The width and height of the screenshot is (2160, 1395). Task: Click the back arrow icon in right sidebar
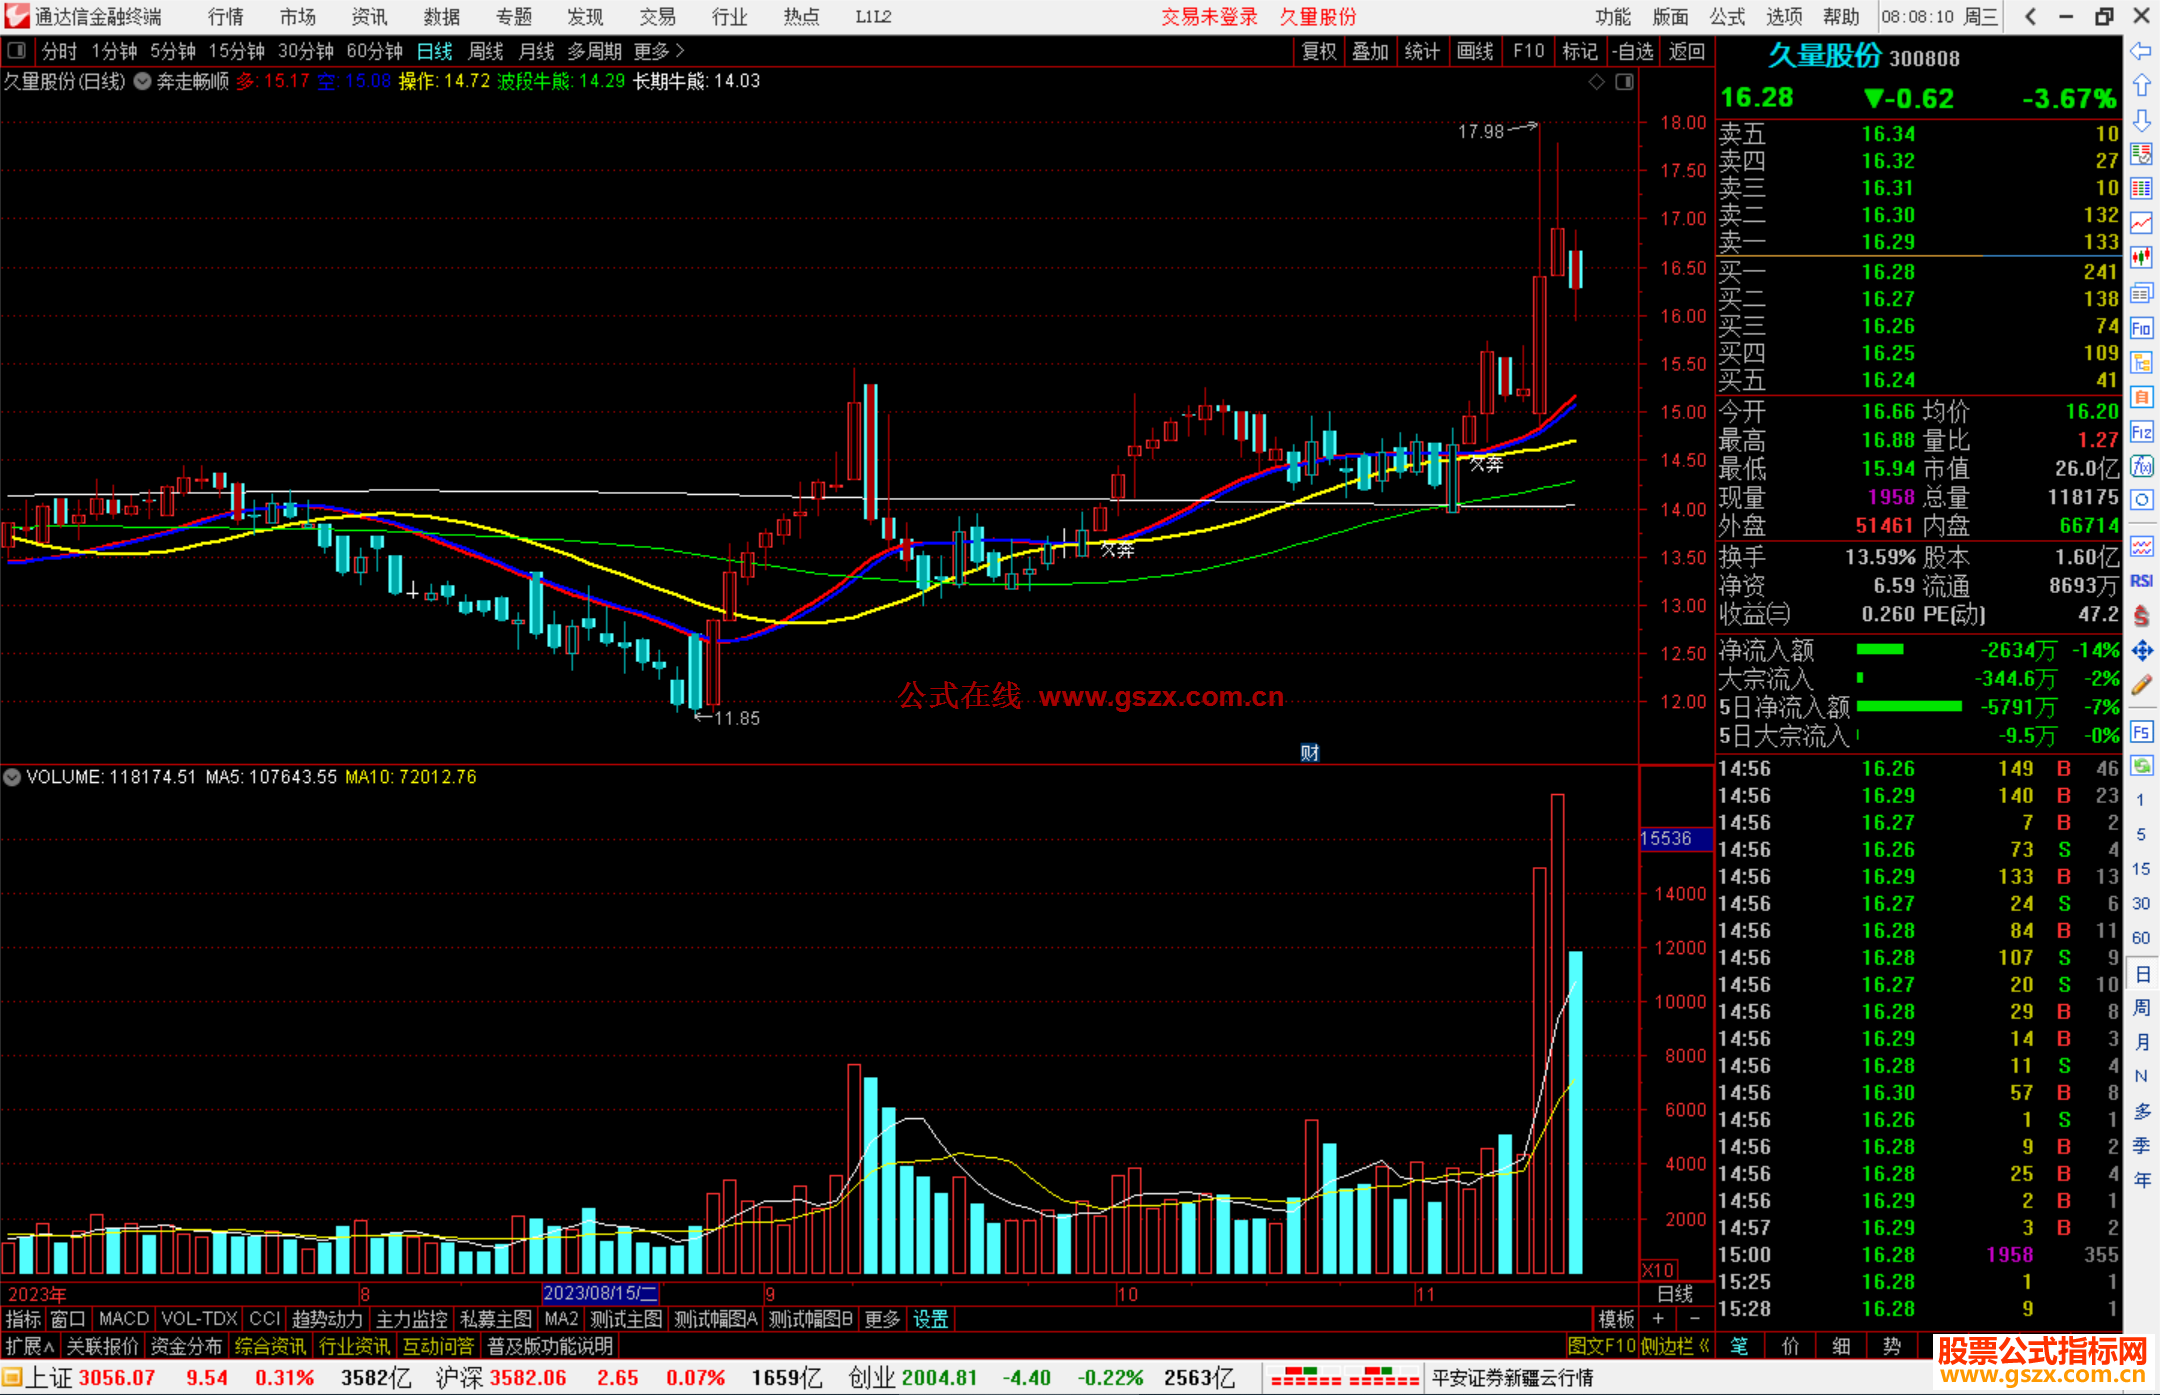click(2141, 51)
